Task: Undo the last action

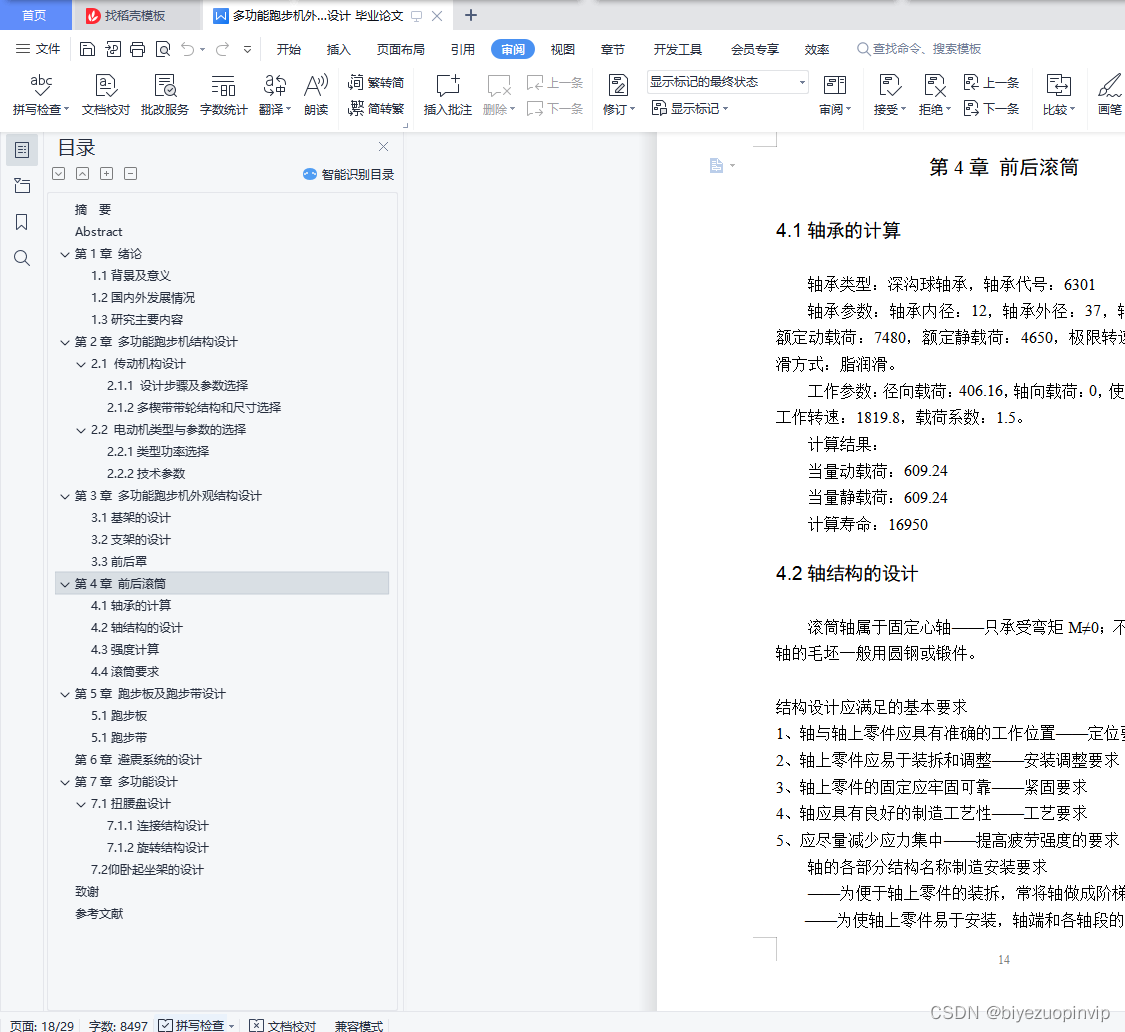Action: click(188, 49)
